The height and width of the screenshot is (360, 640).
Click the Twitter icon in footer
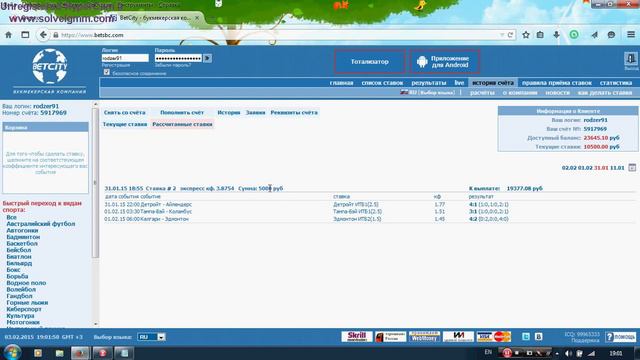click(526, 337)
